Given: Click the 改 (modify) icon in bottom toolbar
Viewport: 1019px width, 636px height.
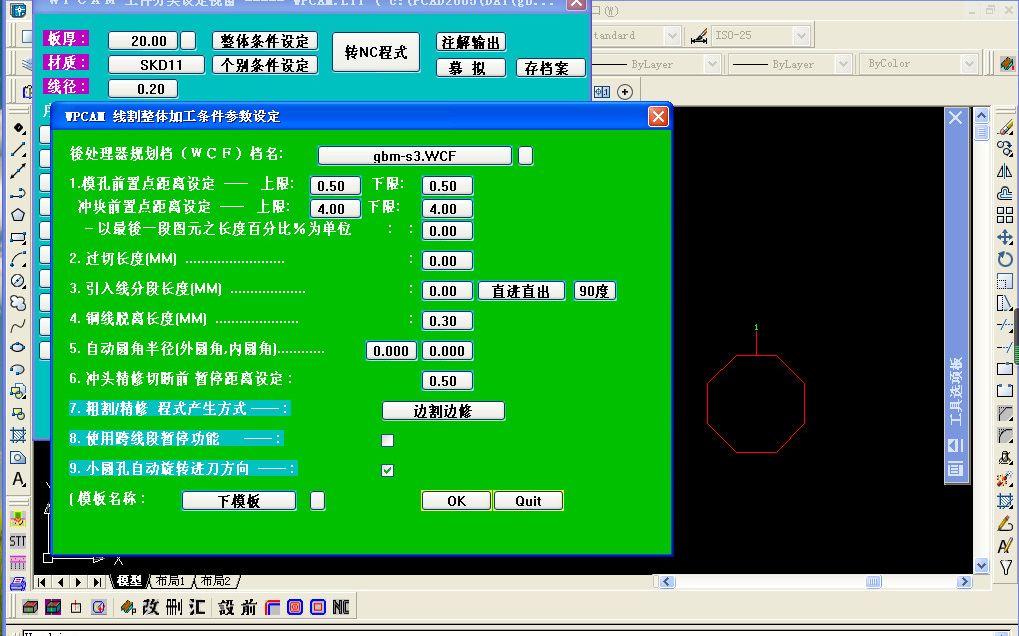Looking at the screenshot, I should 149,606.
